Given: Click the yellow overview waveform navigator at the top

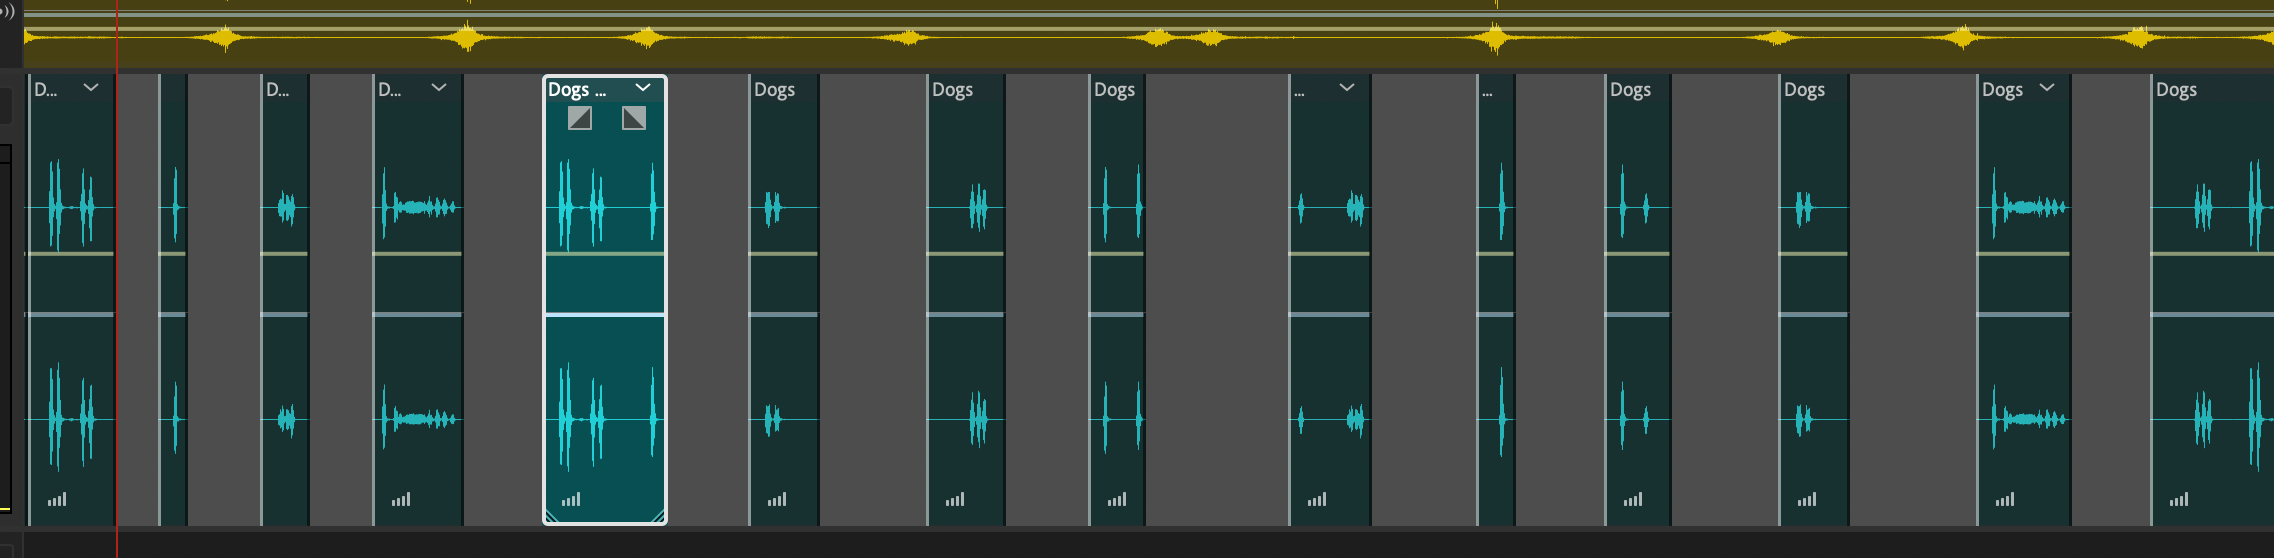Looking at the screenshot, I should pyautogui.click(x=1148, y=36).
